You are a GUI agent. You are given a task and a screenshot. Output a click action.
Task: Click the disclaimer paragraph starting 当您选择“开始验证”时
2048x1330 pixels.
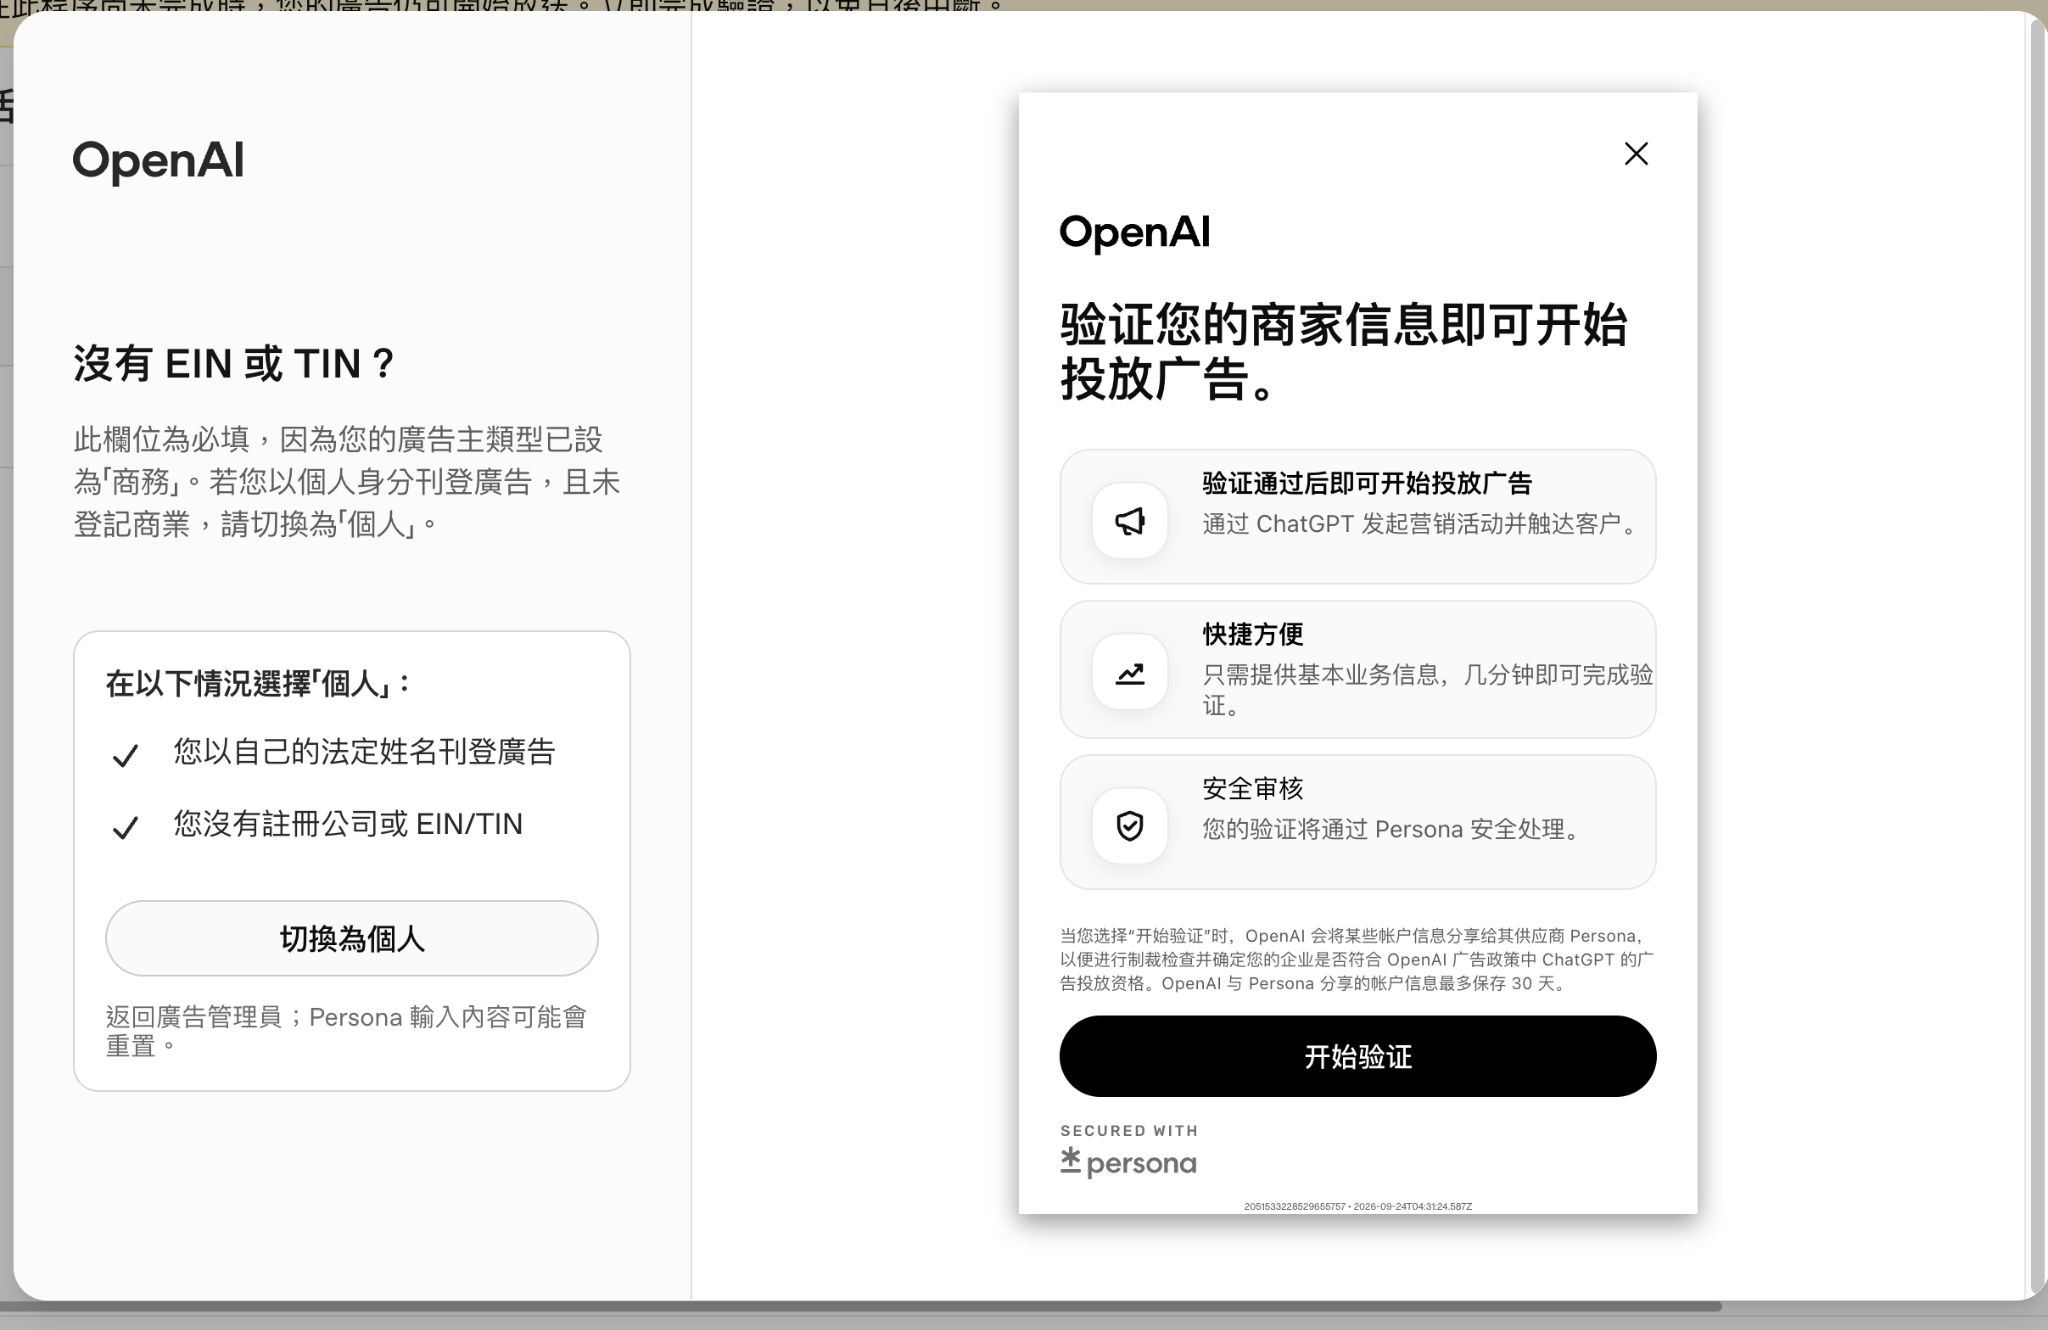coord(1357,959)
